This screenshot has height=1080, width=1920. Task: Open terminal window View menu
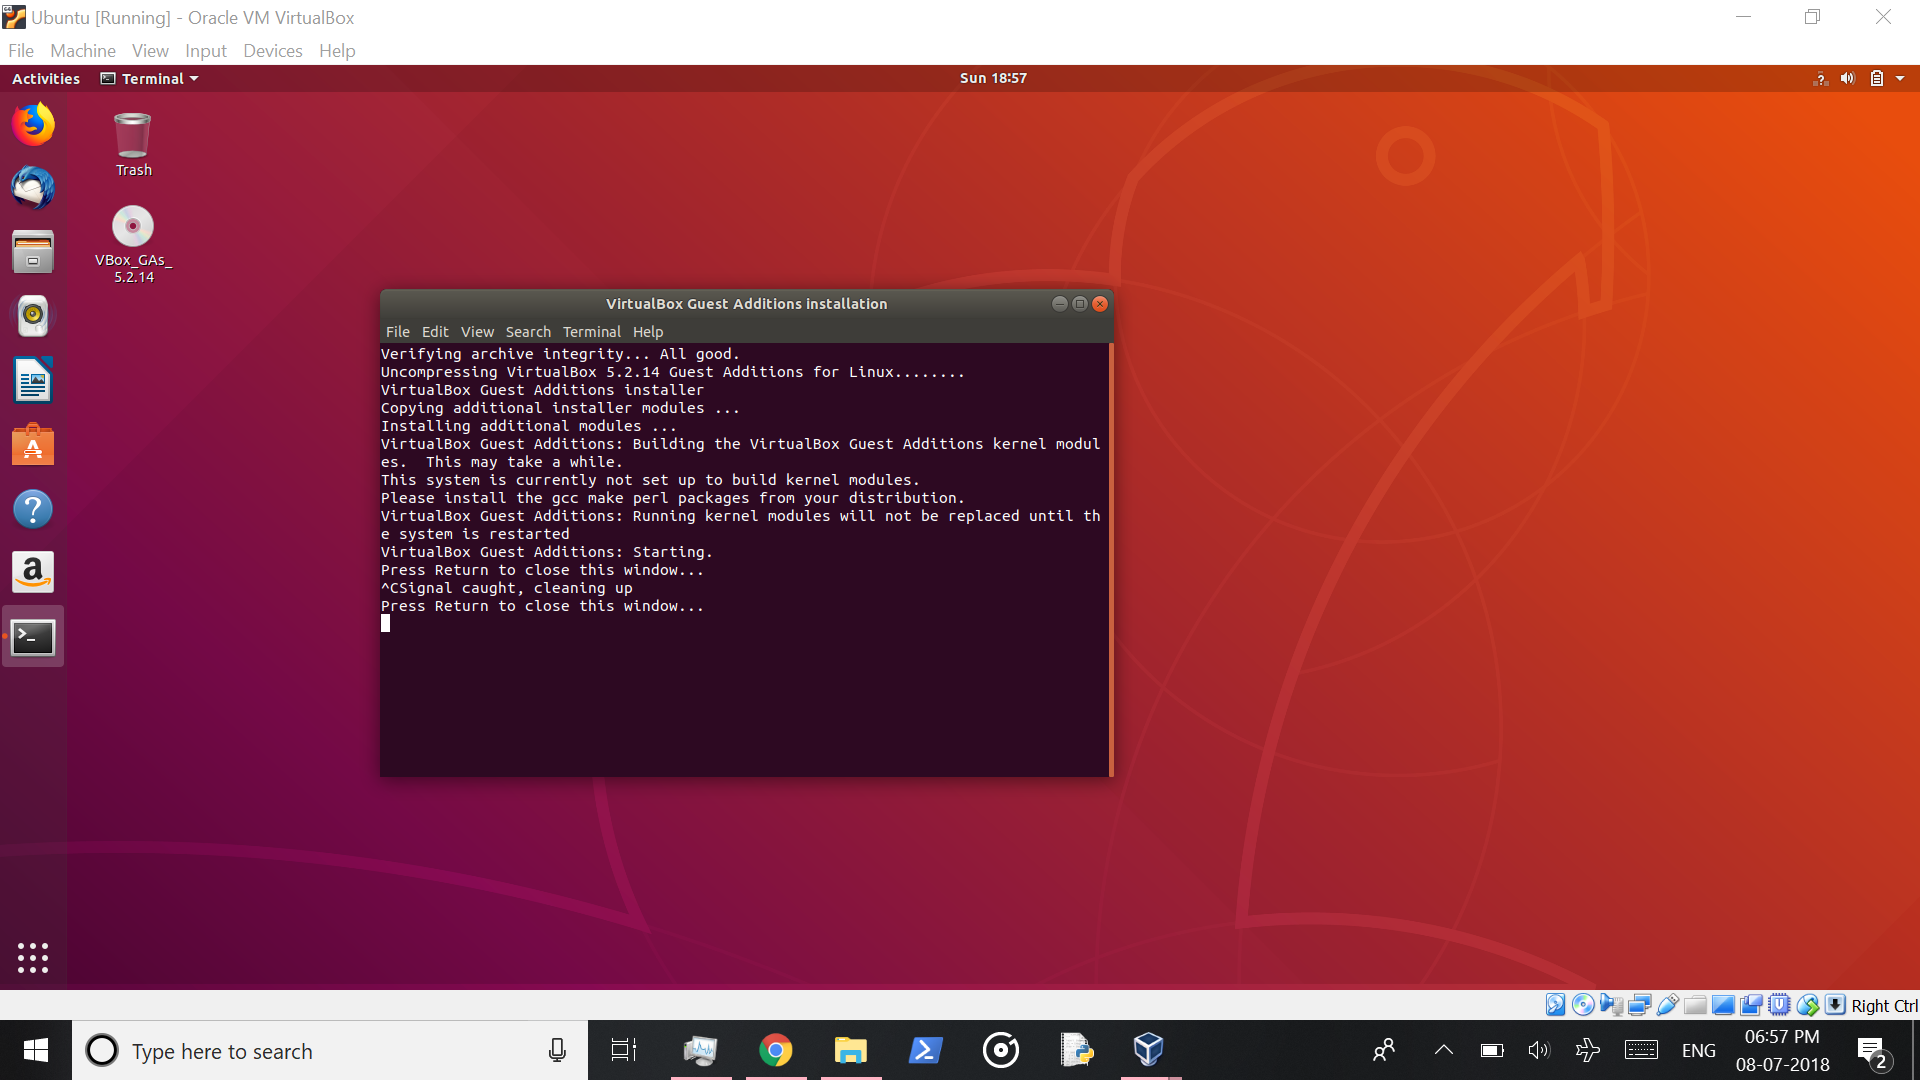click(477, 331)
